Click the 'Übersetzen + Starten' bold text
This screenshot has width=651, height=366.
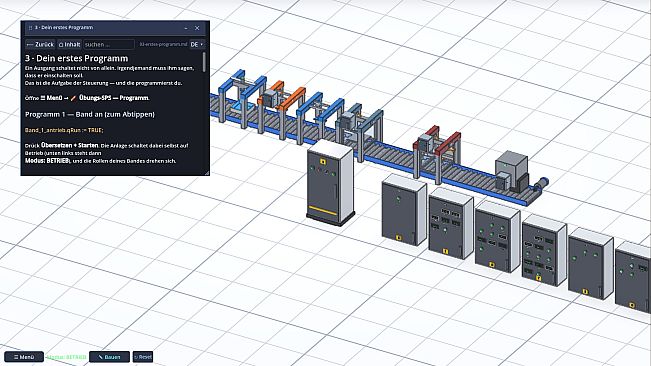click(69, 145)
